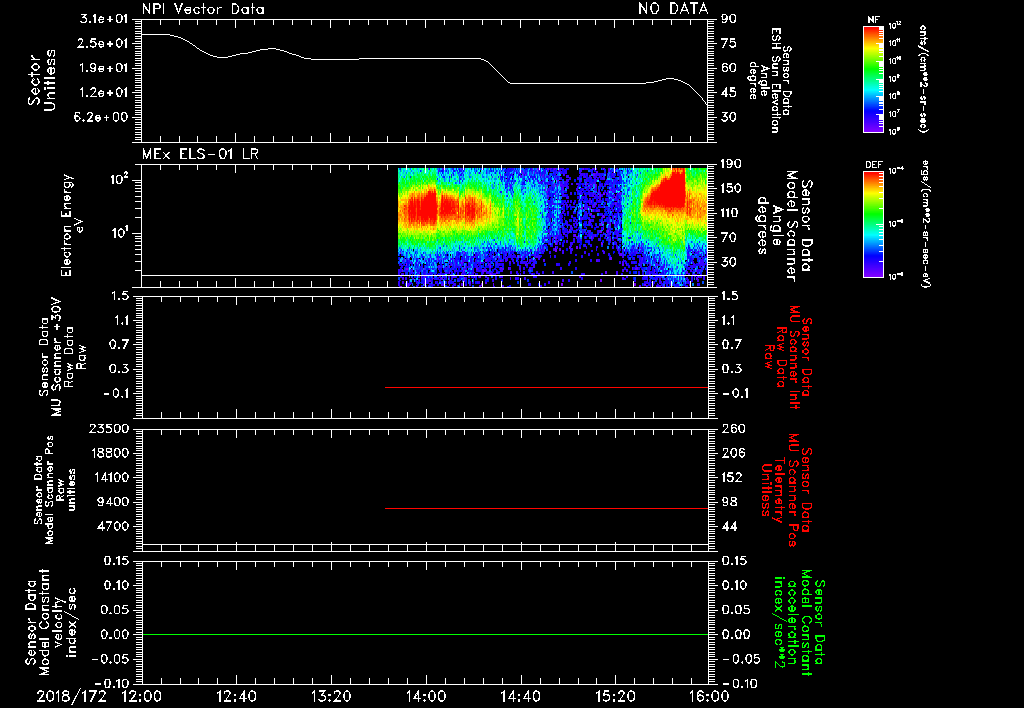1024x708 pixels.
Task: Click the "ergs/(cm**2-sr-sec-eV)" units label
Action: tap(925, 223)
